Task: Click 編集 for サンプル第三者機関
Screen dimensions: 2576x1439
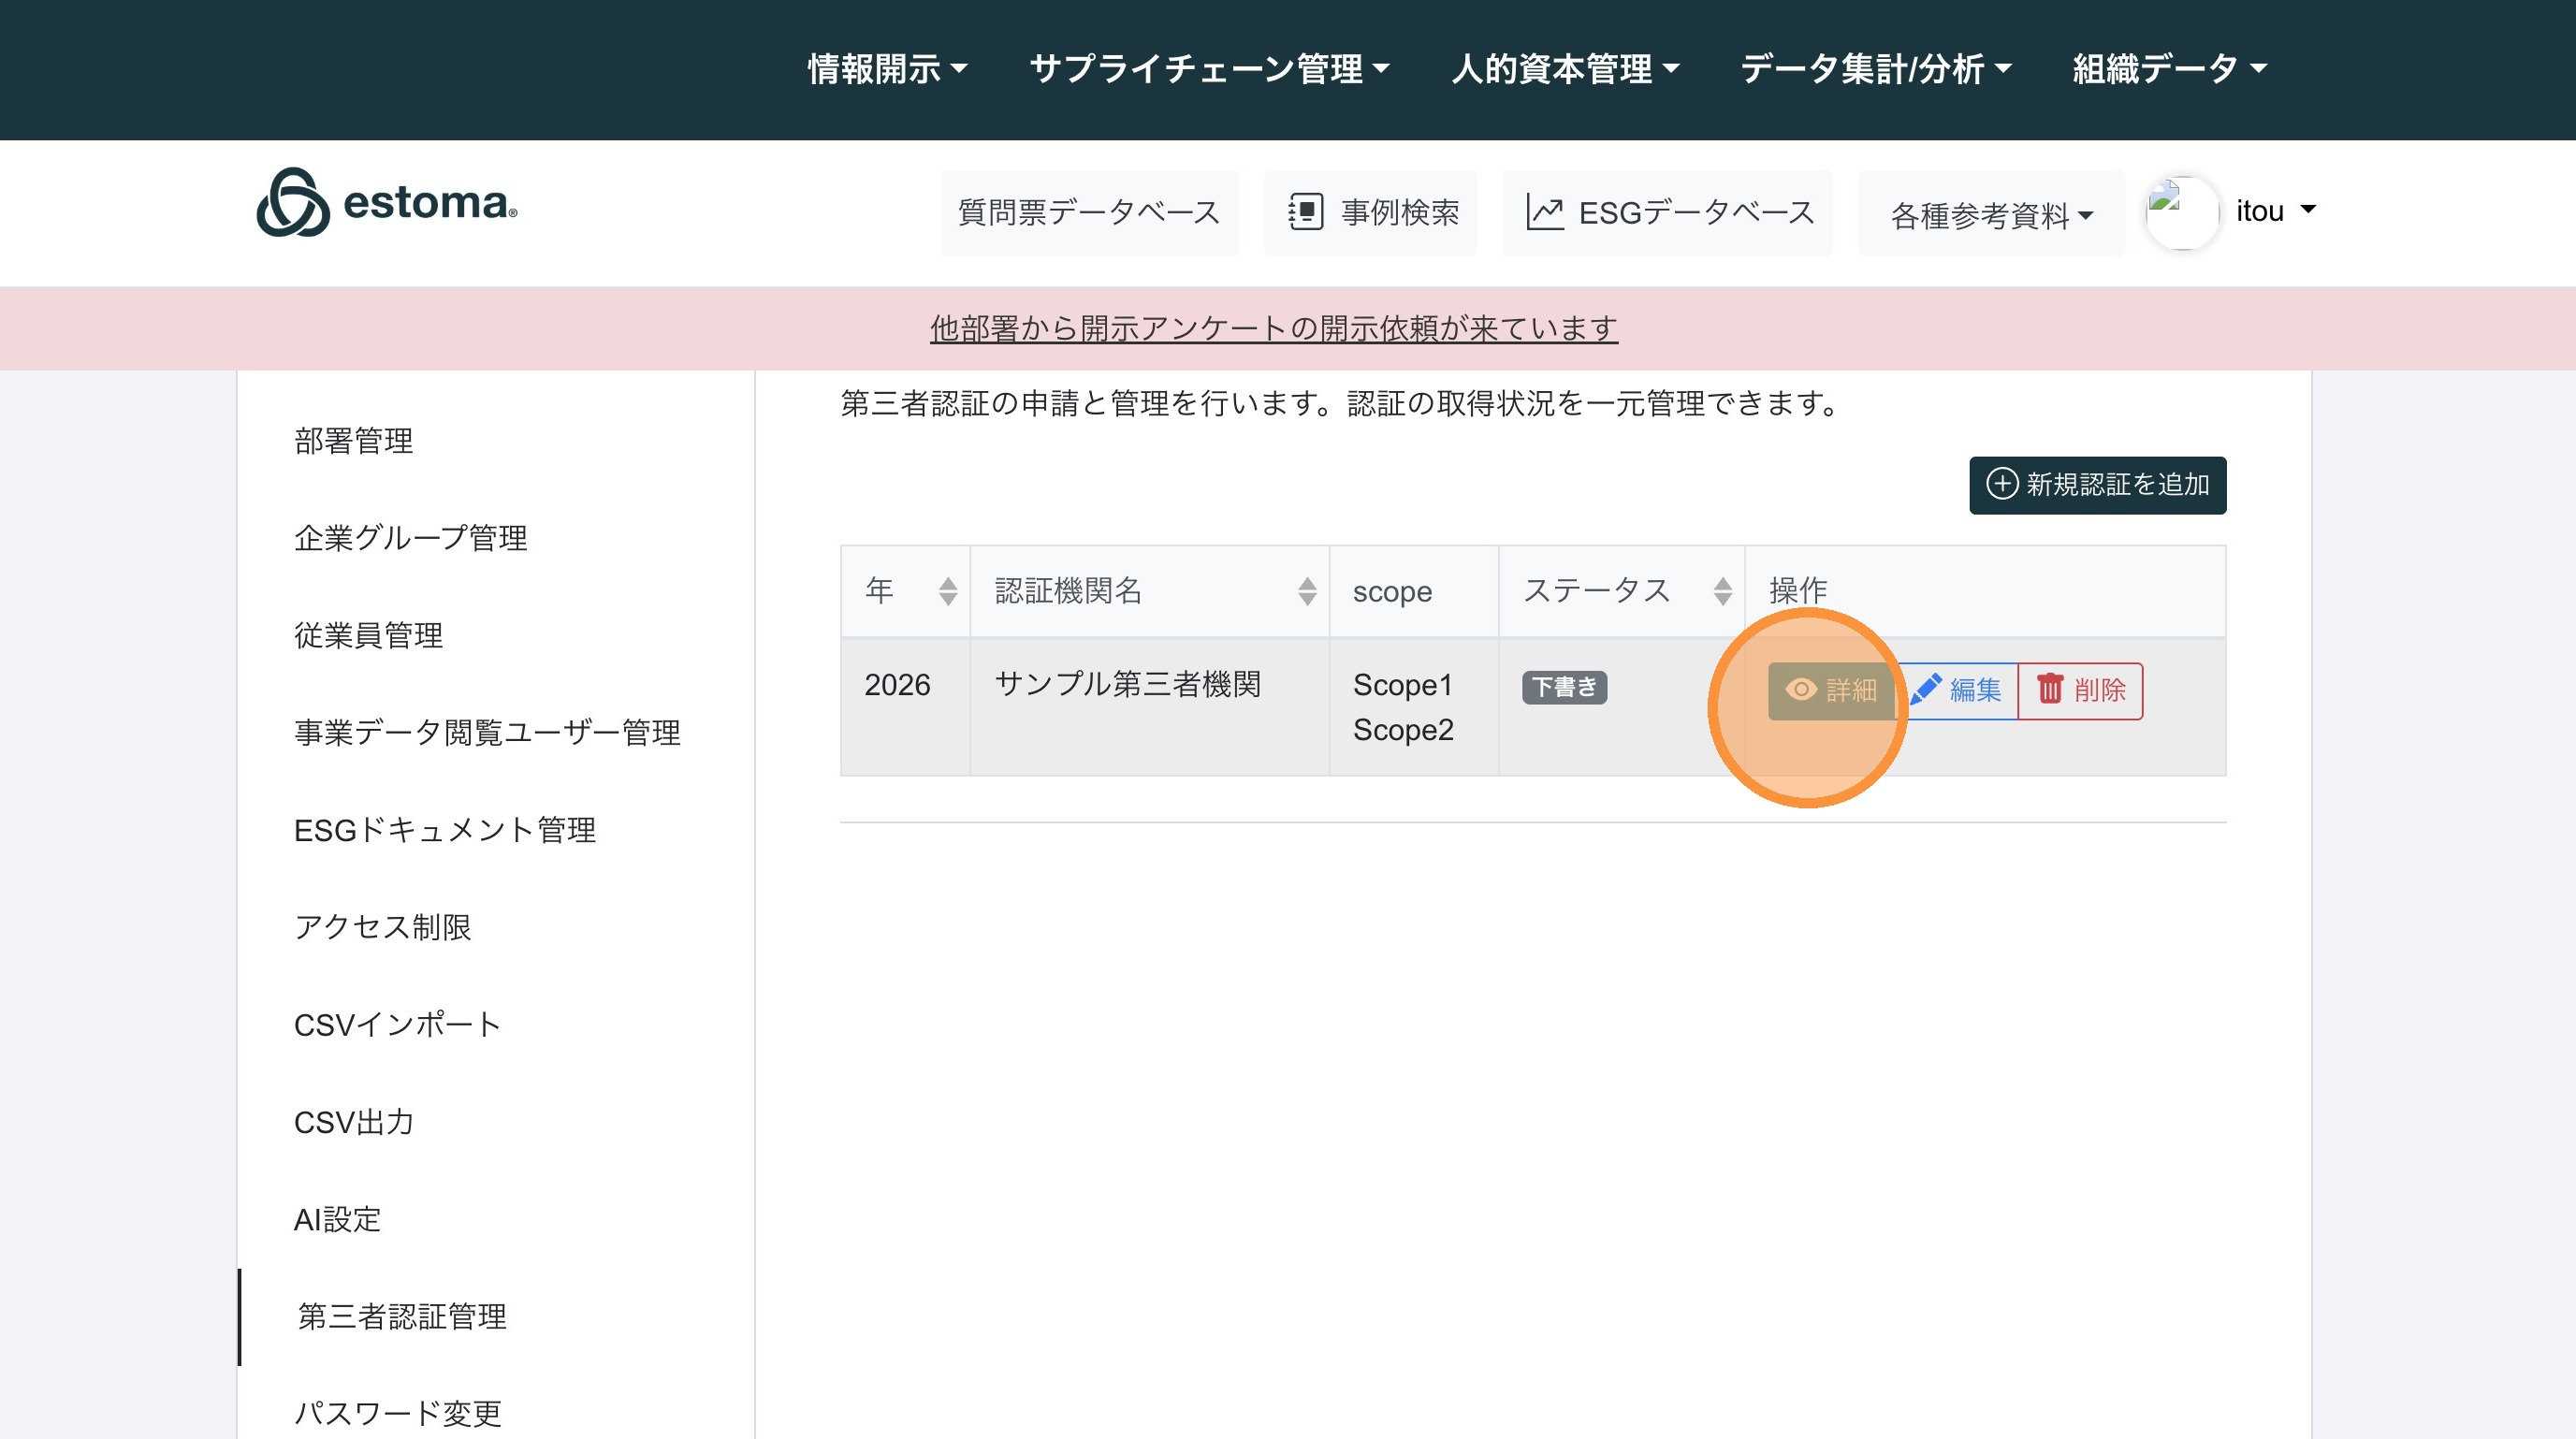Action: [x=1956, y=690]
